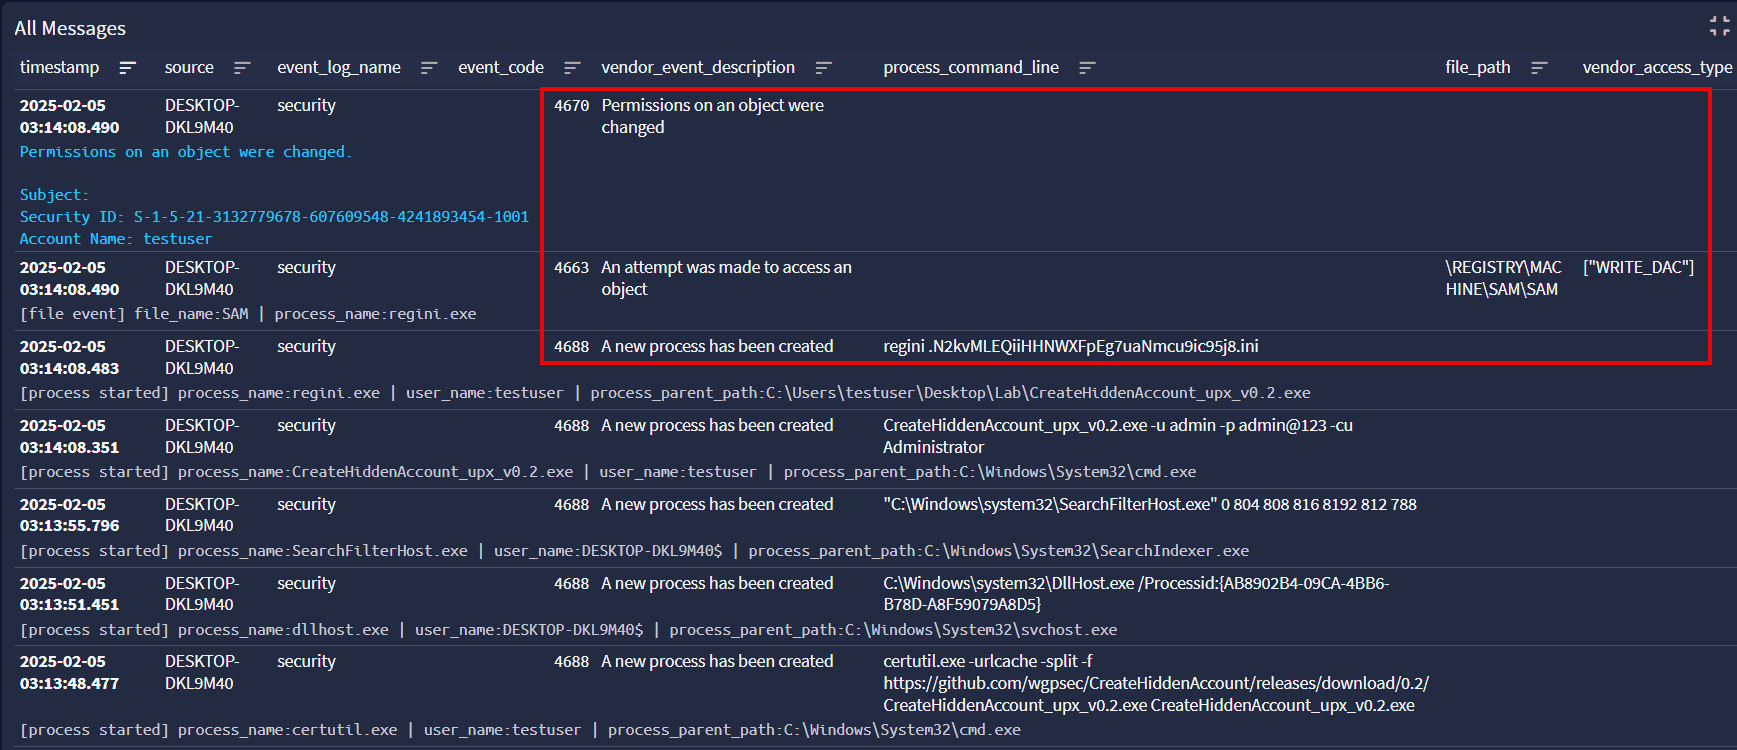This screenshot has width=1737, height=750.
Task: Select the vendor_access_type column header
Action: tap(1656, 67)
